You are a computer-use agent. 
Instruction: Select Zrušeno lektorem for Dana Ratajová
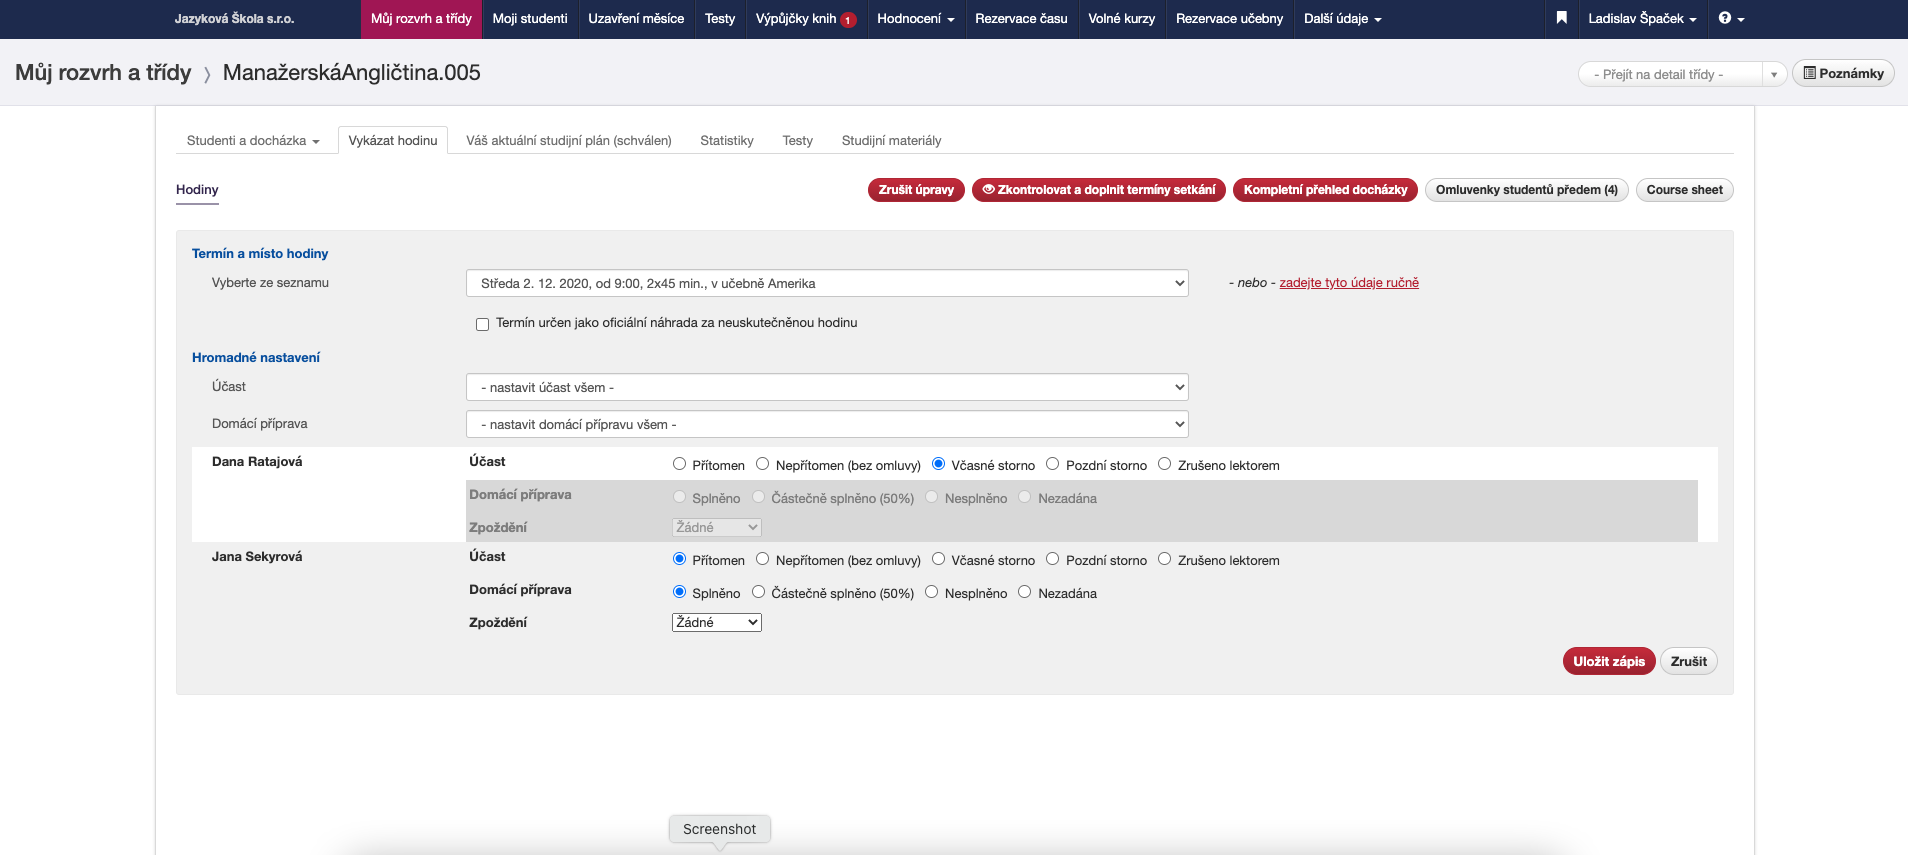(x=1164, y=464)
